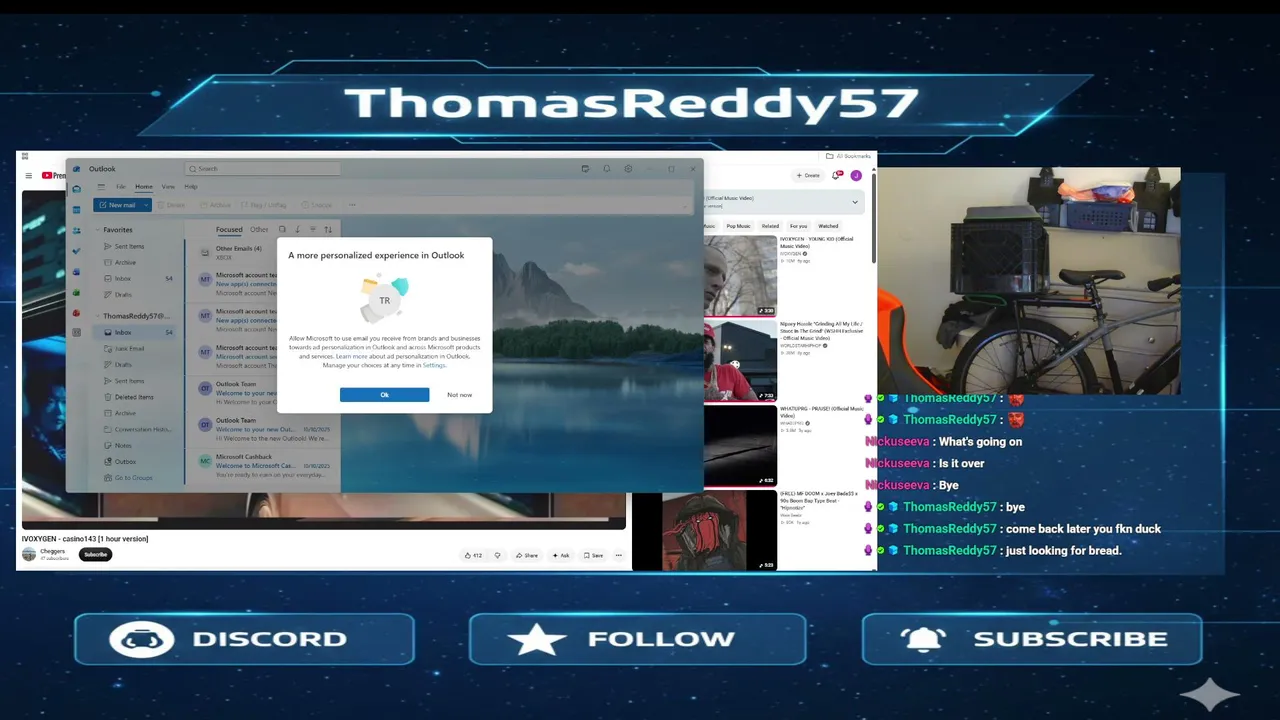Dislike the YouTube video

(497, 555)
